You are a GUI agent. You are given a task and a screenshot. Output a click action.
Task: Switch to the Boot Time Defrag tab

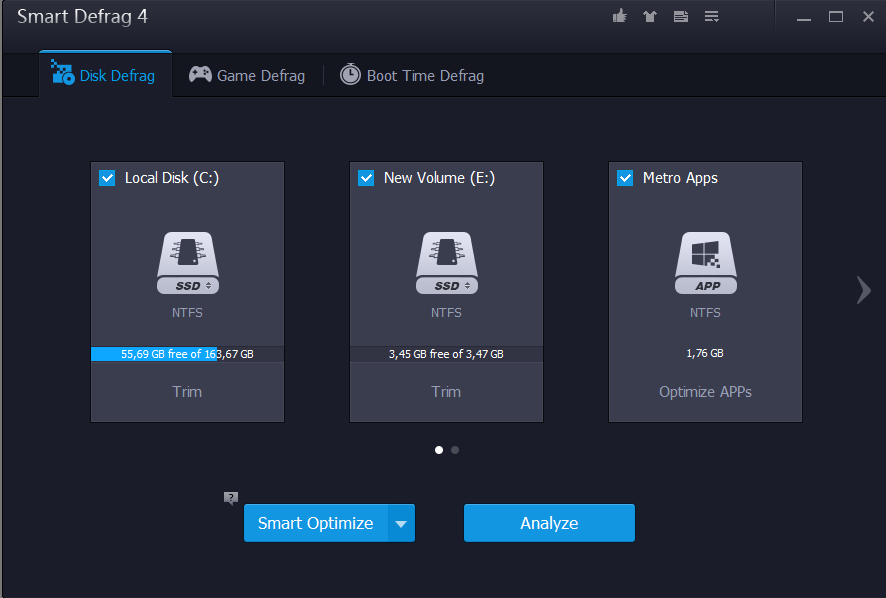point(412,75)
